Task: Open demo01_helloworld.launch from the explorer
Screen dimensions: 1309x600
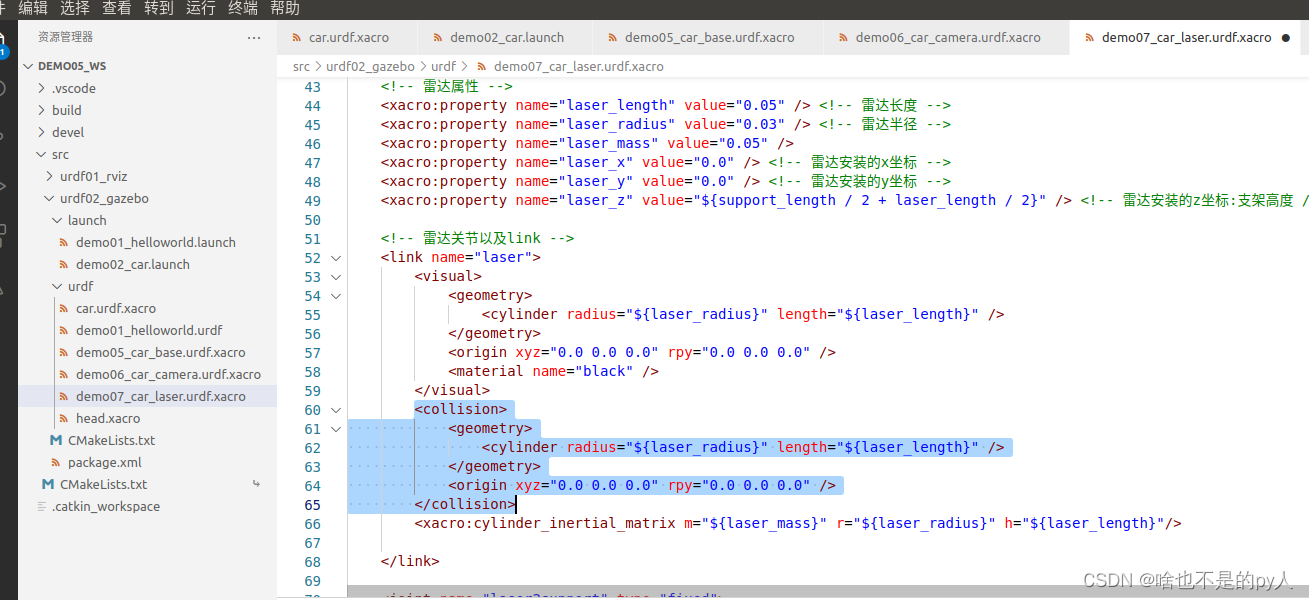Action: point(156,242)
